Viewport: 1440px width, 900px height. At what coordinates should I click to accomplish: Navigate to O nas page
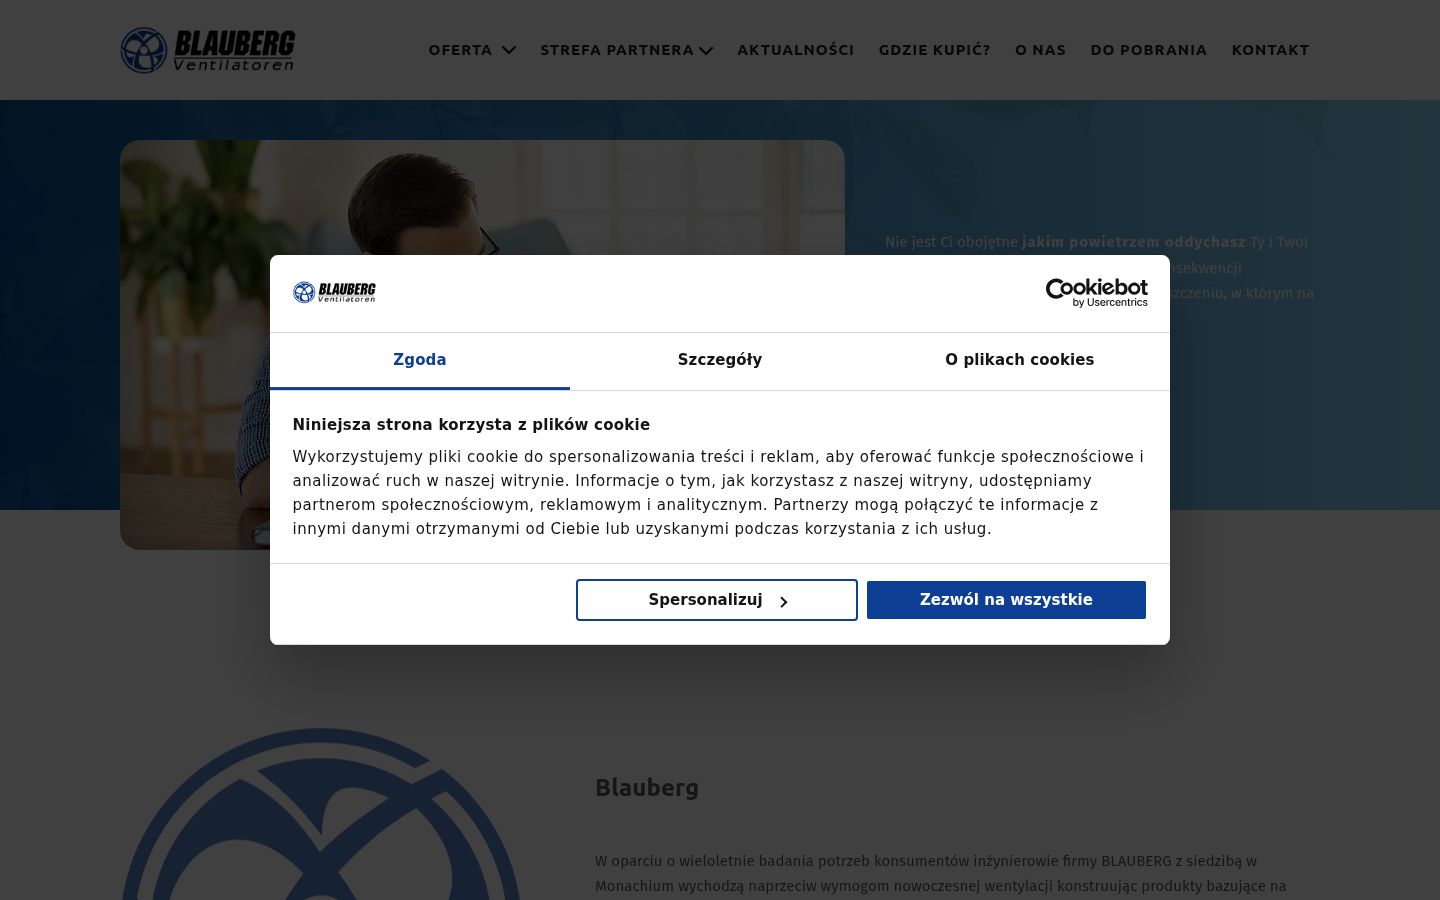coord(1041,50)
